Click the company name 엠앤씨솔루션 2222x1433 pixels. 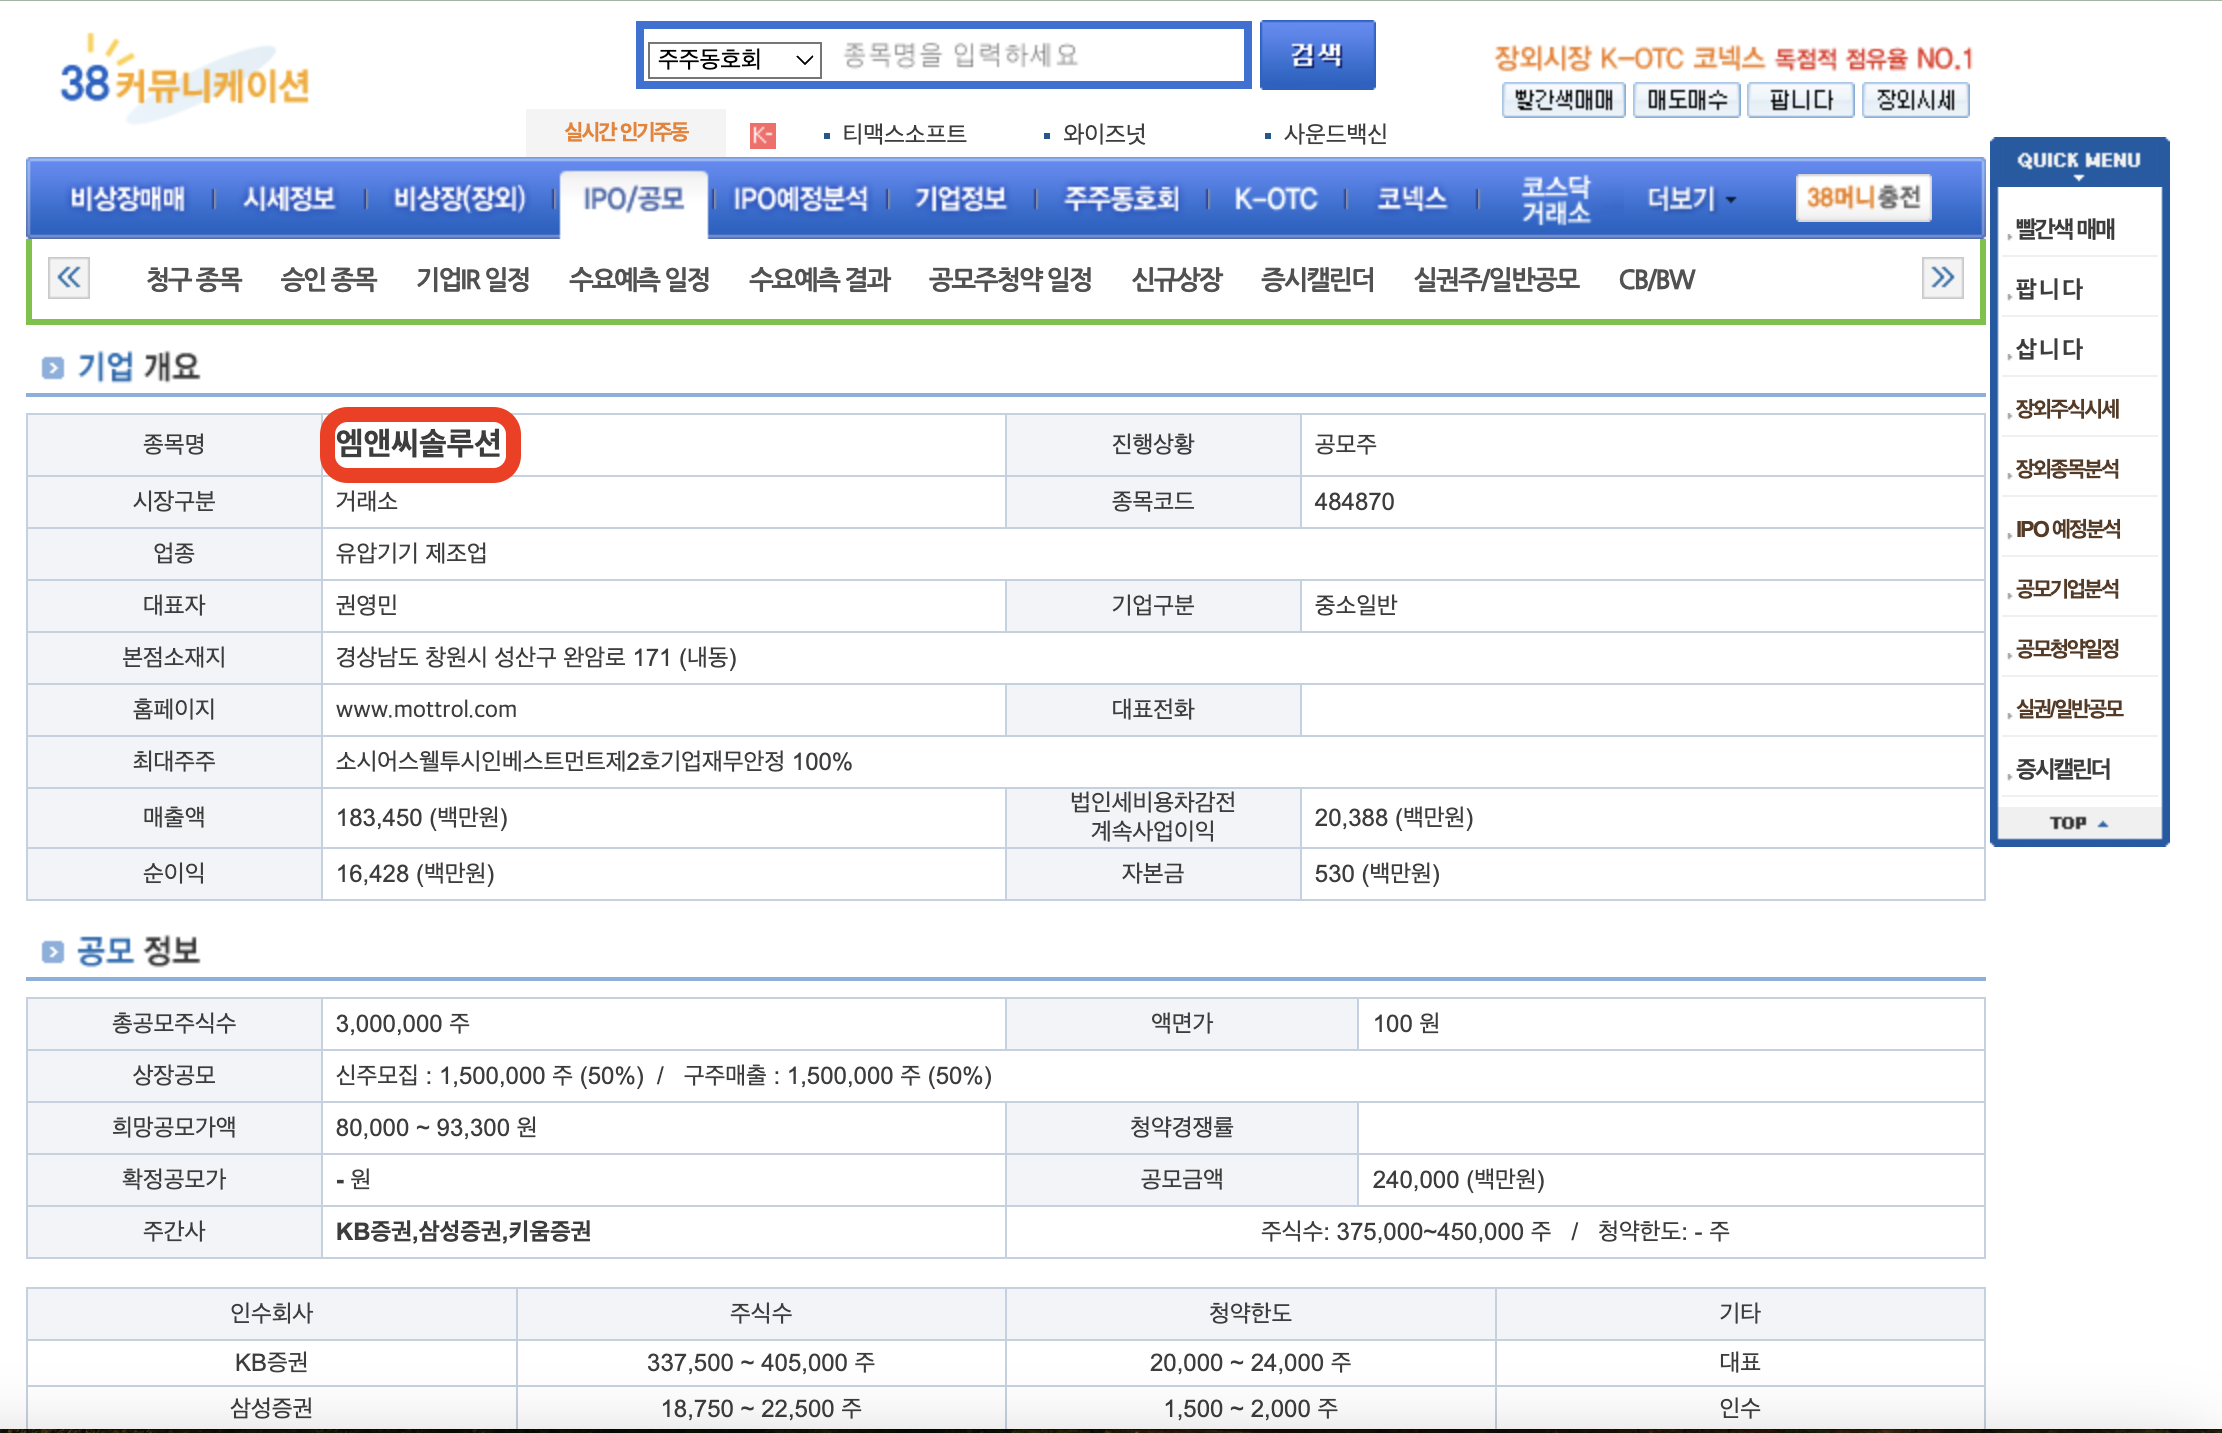tap(419, 443)
